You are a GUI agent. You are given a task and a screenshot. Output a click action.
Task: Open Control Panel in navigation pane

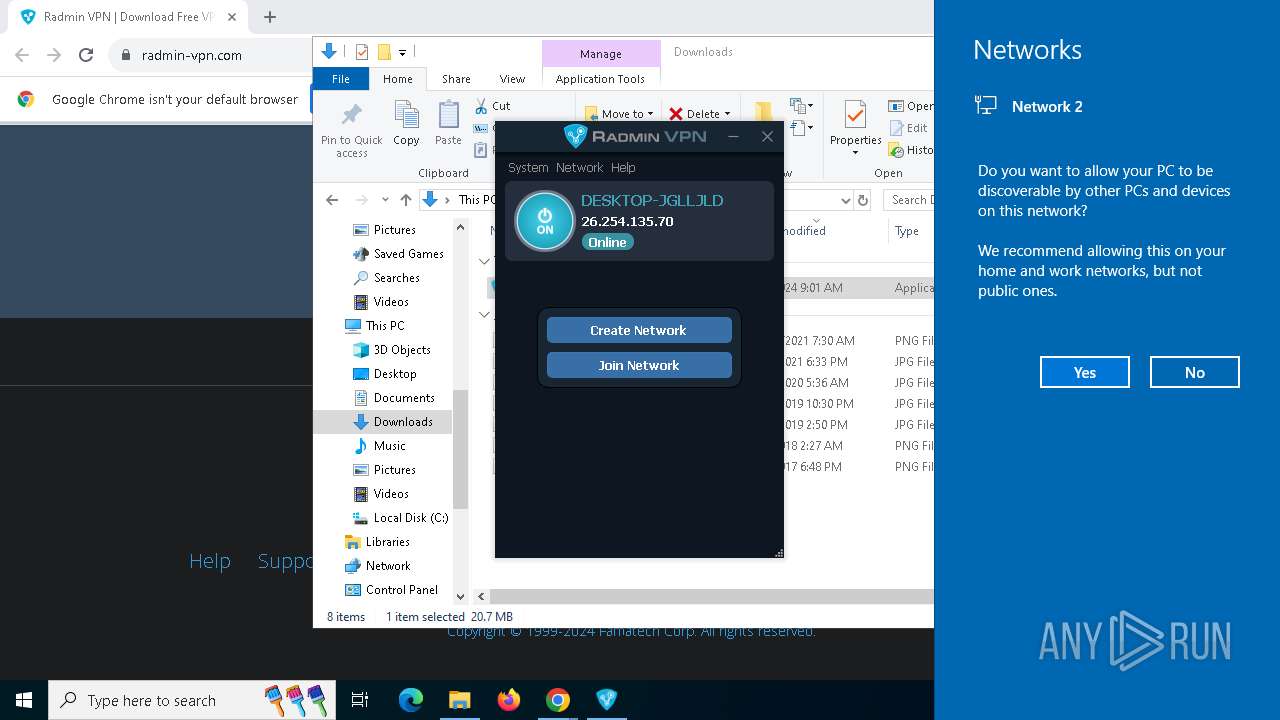coord(402,590)
